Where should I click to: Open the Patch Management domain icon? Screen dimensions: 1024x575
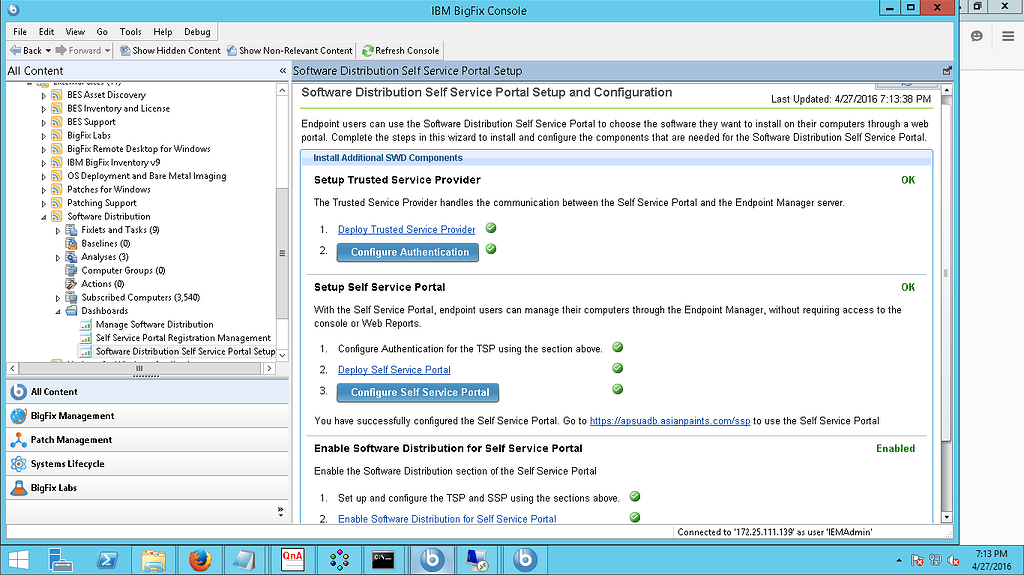click(17, 440)
